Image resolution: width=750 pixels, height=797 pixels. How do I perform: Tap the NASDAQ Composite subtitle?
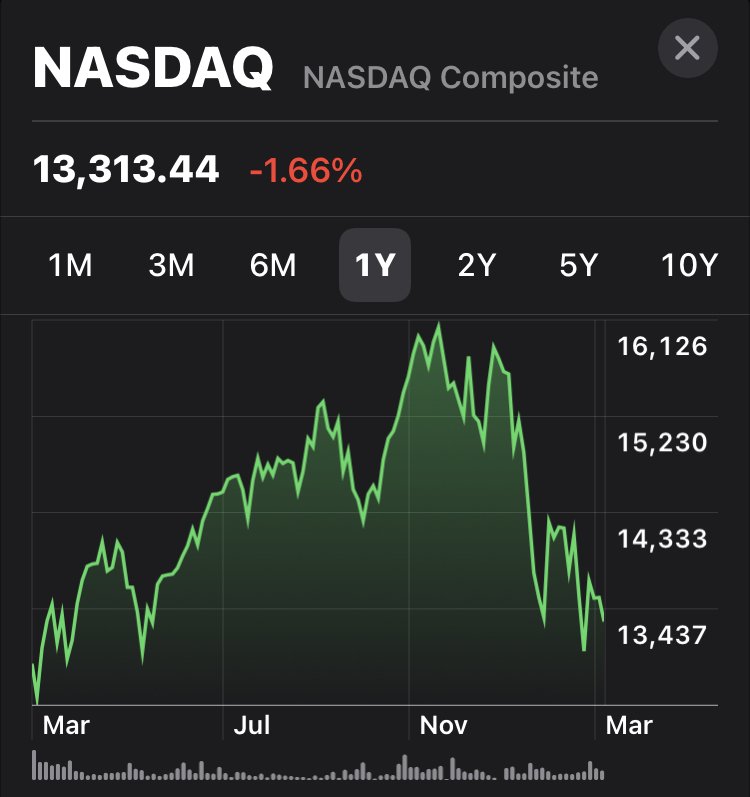pos(450,77)
